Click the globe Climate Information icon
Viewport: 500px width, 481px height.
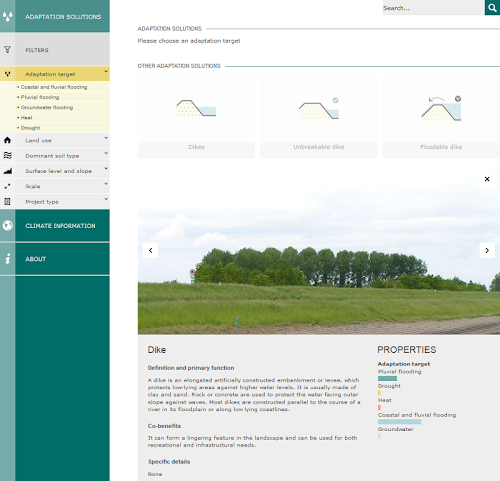pos(7,225)
